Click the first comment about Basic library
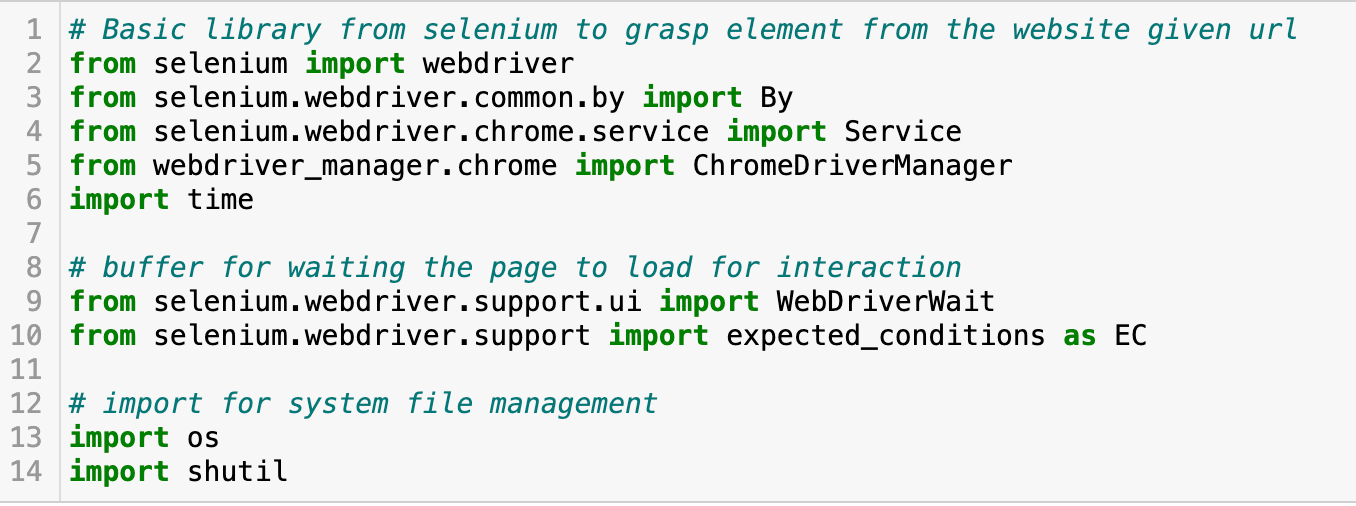The image size is (1356, 506). pos(684,30)
